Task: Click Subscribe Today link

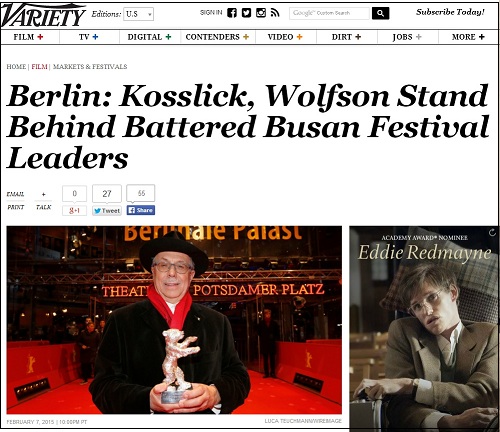Action: coord(450,12)
